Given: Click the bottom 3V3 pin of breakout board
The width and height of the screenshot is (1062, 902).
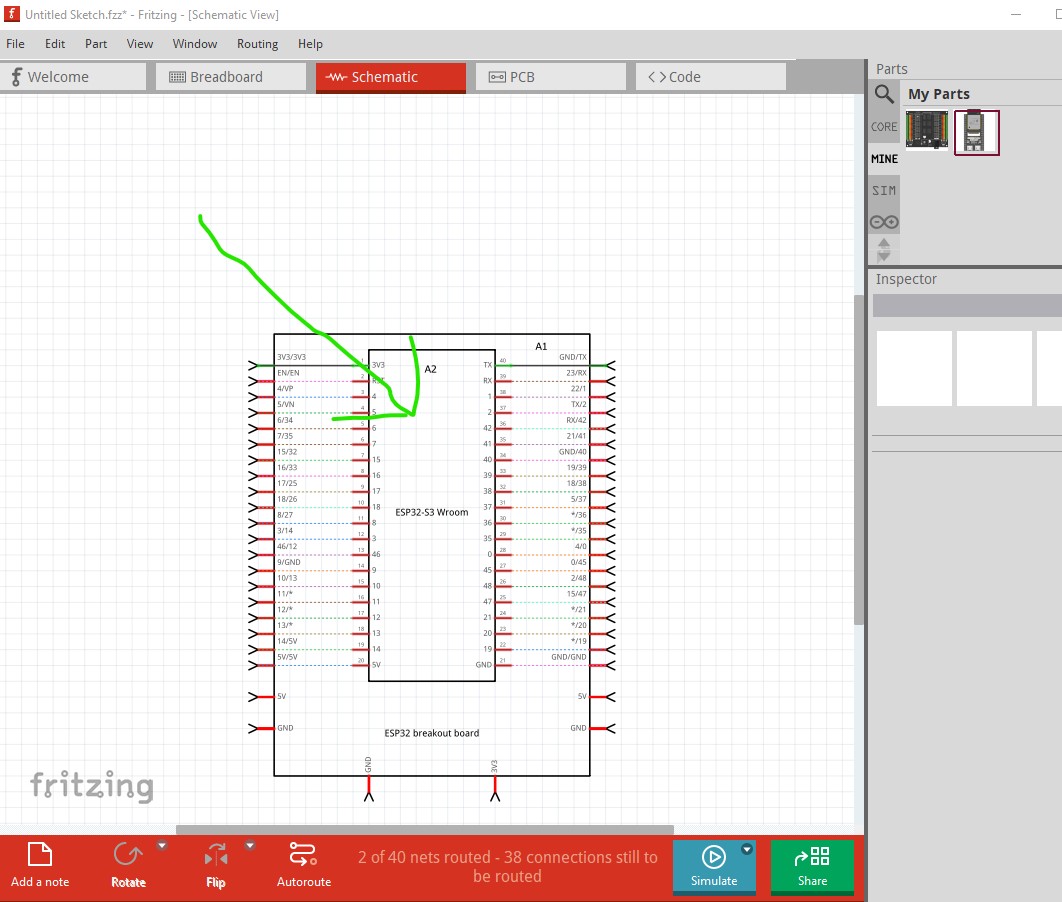Looking at the screenshot, I should click(x=495, y=789).
